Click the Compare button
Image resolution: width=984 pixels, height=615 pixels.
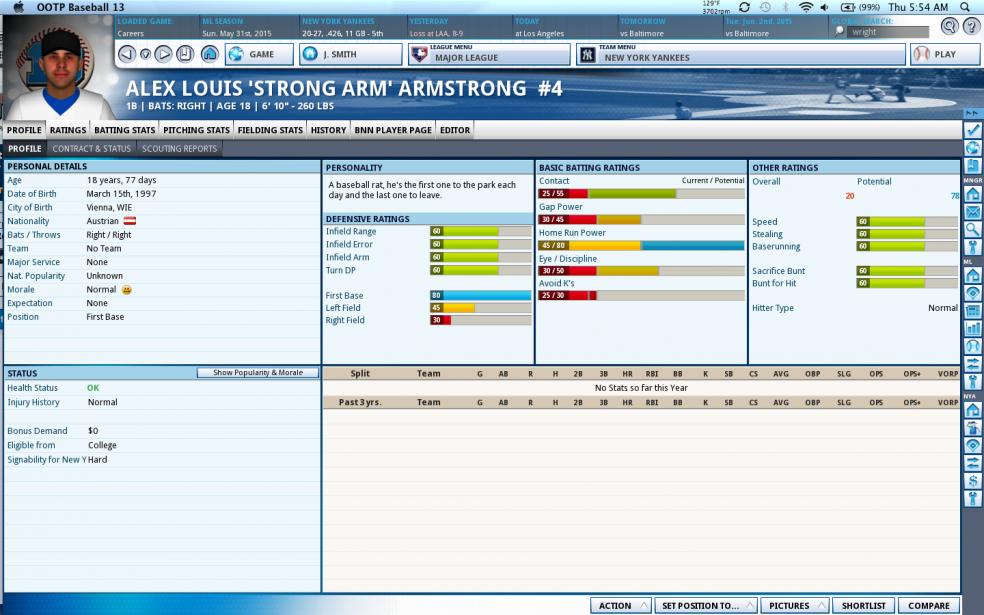click(928, 605)
